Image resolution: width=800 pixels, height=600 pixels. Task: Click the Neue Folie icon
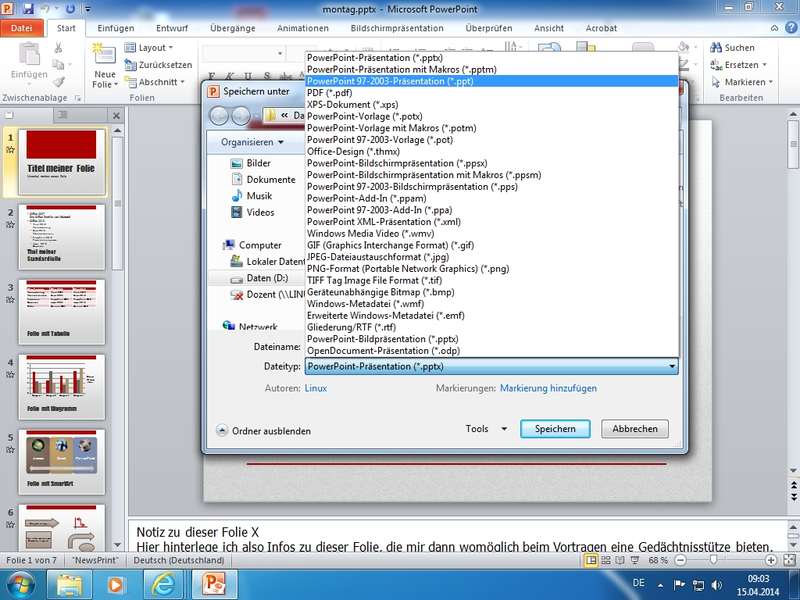click(105, 54)
